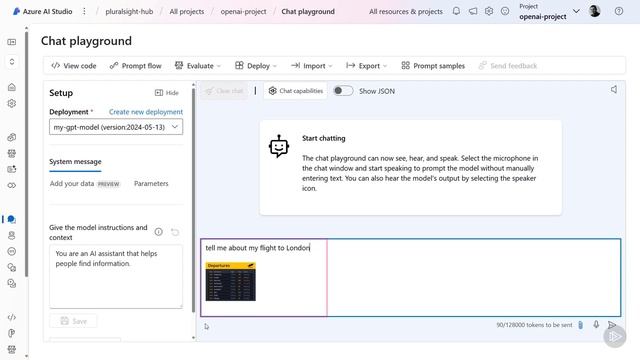
Task: Toggle the speaker output icon
Action: click(614, 89)
